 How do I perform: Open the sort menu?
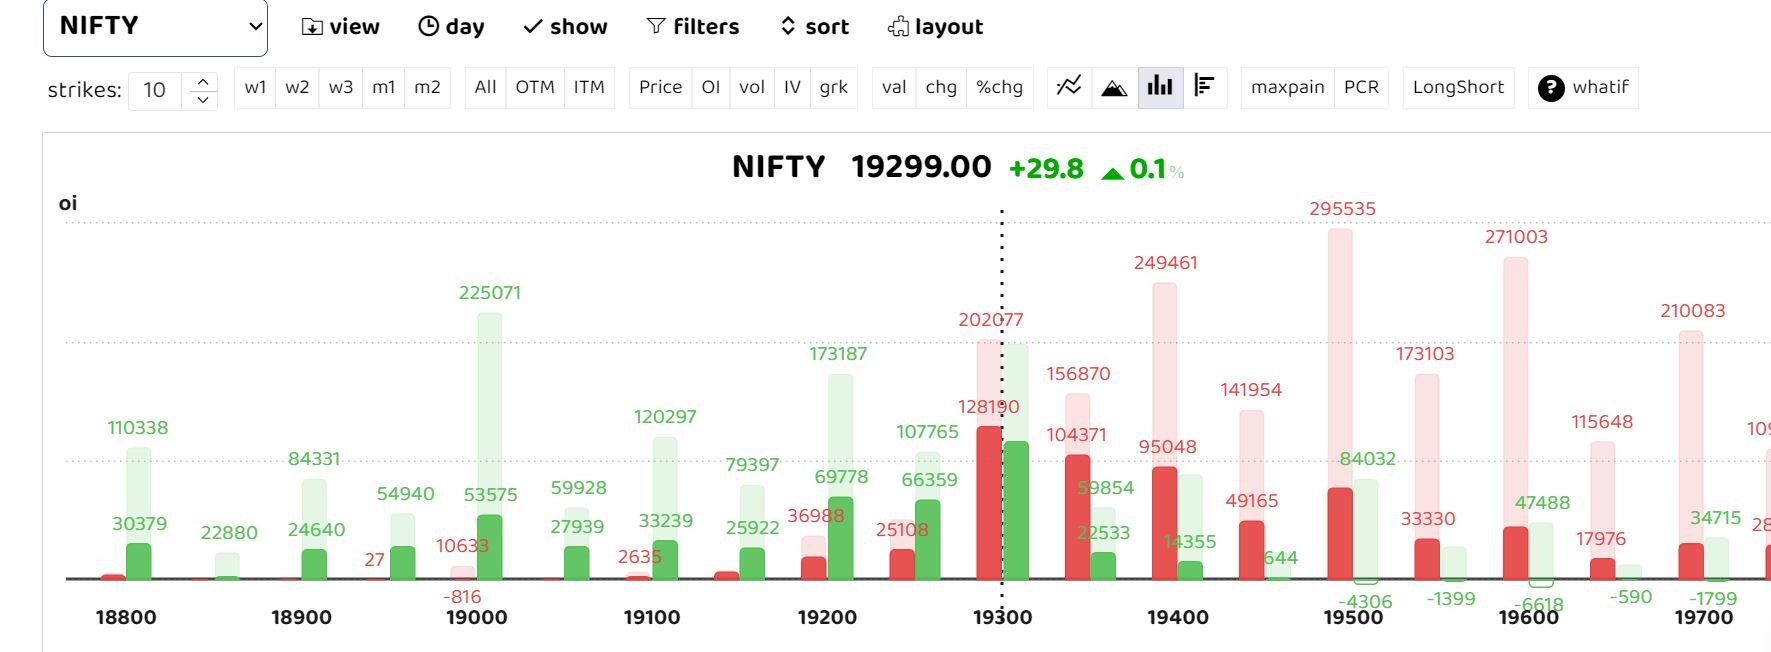814,27
